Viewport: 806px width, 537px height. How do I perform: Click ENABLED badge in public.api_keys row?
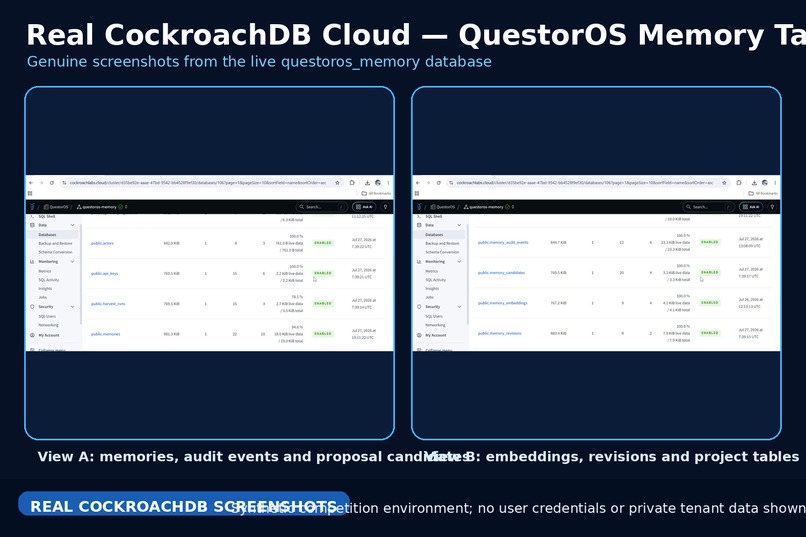tap(323, 273)
